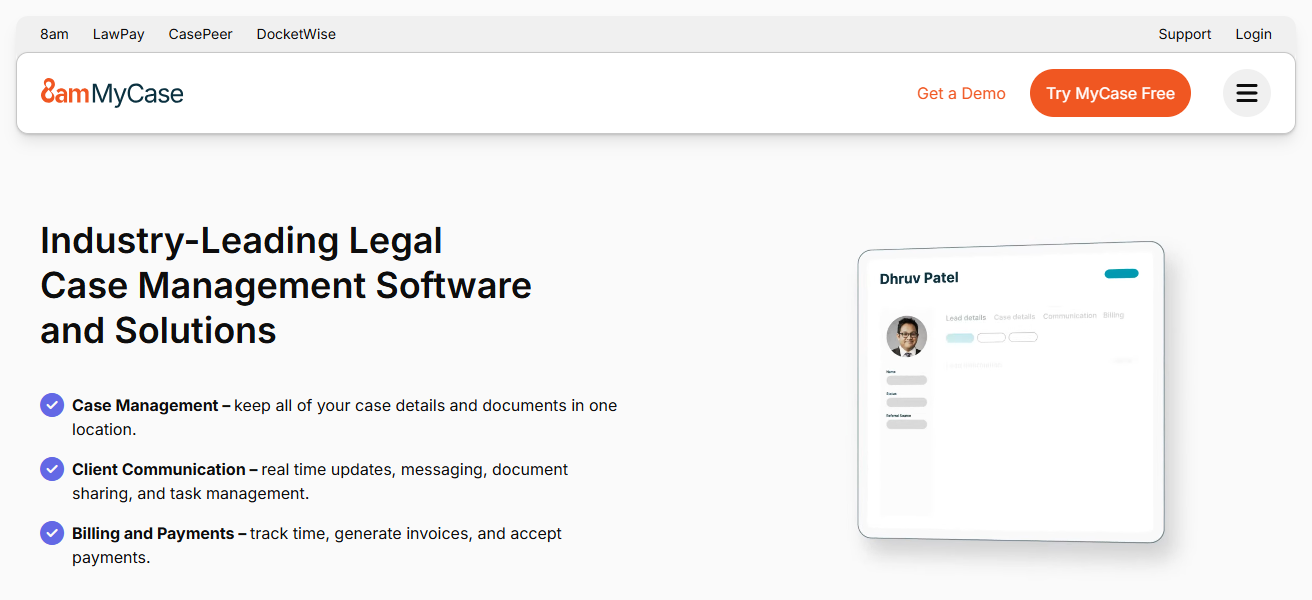
Task: Click the Client Communication checkmark icon
Action: (52, 469)
